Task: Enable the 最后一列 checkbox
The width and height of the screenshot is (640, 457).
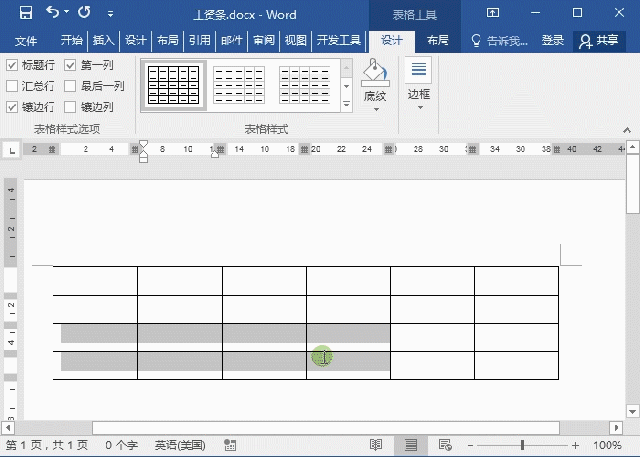Action: pyautogui.click(x=70, y=86)
